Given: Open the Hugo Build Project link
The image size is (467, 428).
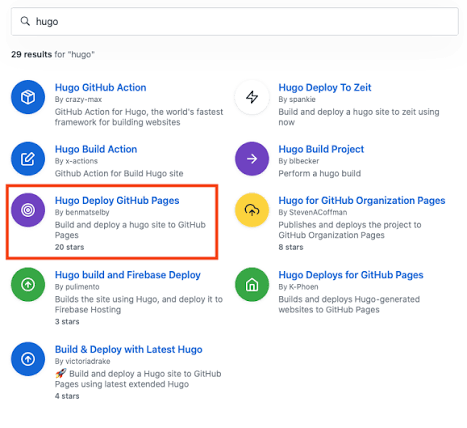Looking at the screenshot, I should [x=321, y=149].
